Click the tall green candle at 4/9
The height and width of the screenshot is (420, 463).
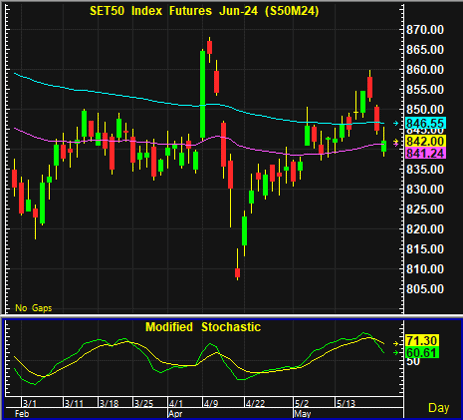click(x=202, y=94)
